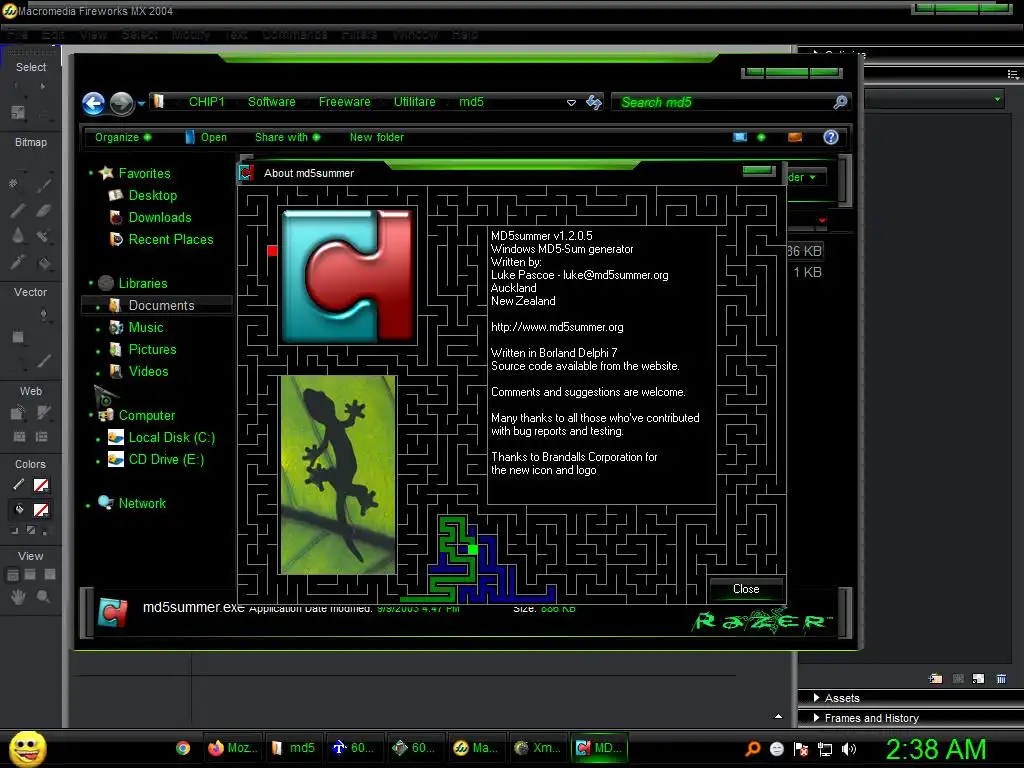Open the Organize dropdown
The width and height of the screenshot is (1024, 768).
123,137
